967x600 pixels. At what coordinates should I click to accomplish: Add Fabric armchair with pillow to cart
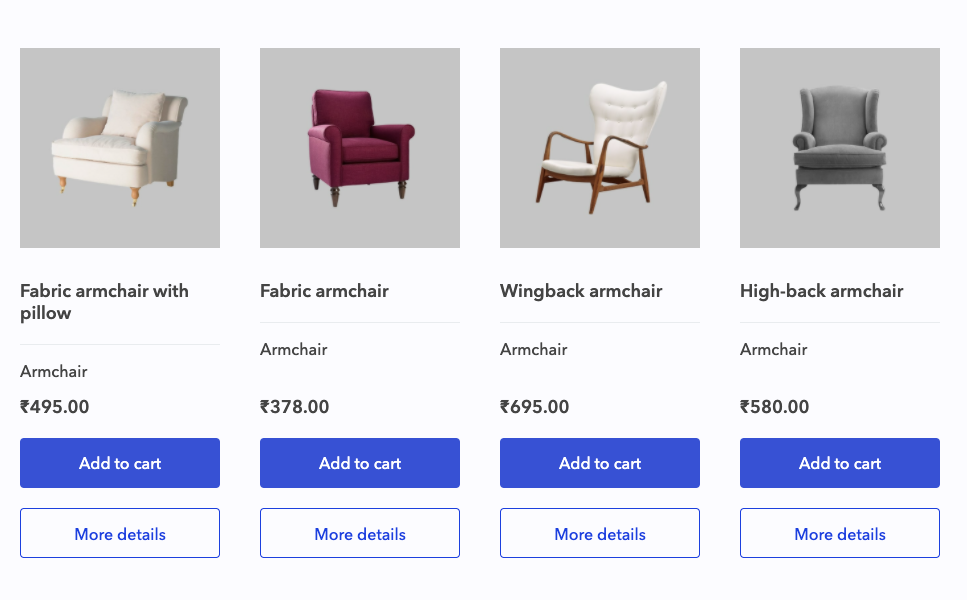120,463
